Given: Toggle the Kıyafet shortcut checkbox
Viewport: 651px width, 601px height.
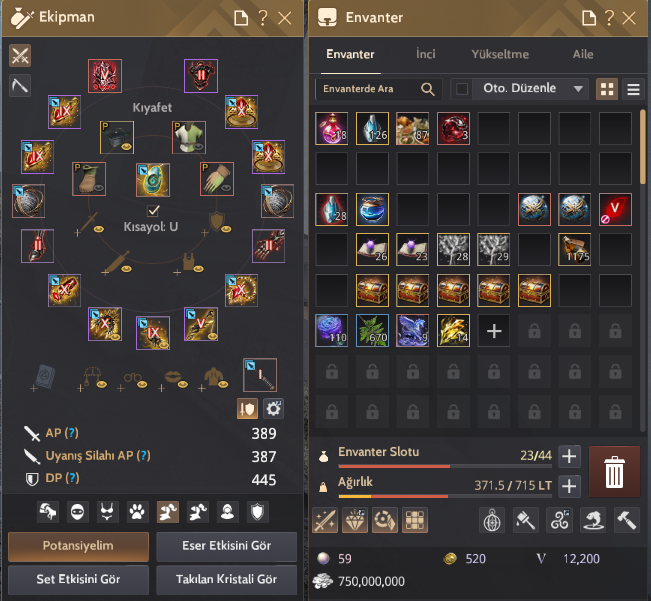Looking at the screenshot, I should click(153, 211).
